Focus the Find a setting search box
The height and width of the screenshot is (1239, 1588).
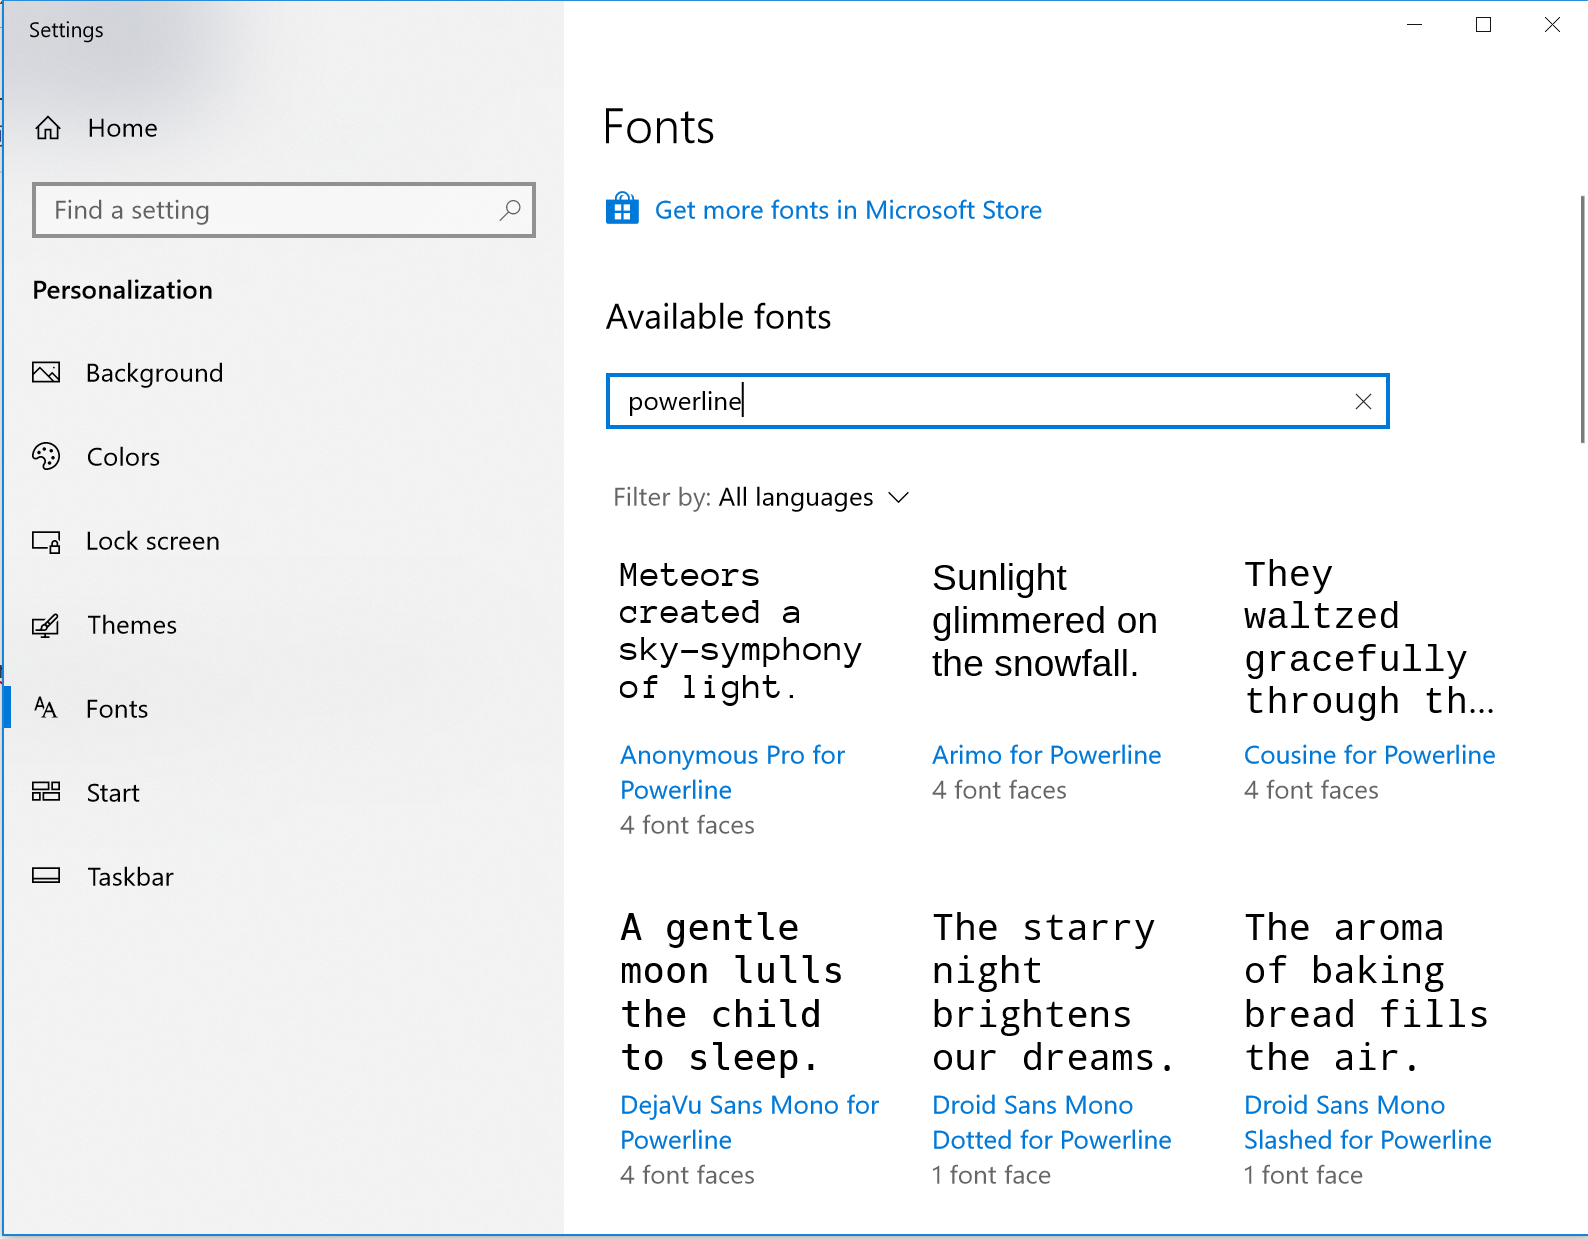pos(270,210)
